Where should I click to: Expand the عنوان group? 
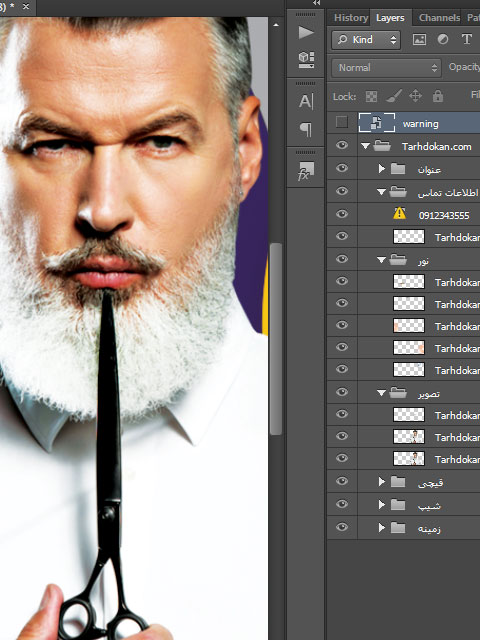pos(382,169)
